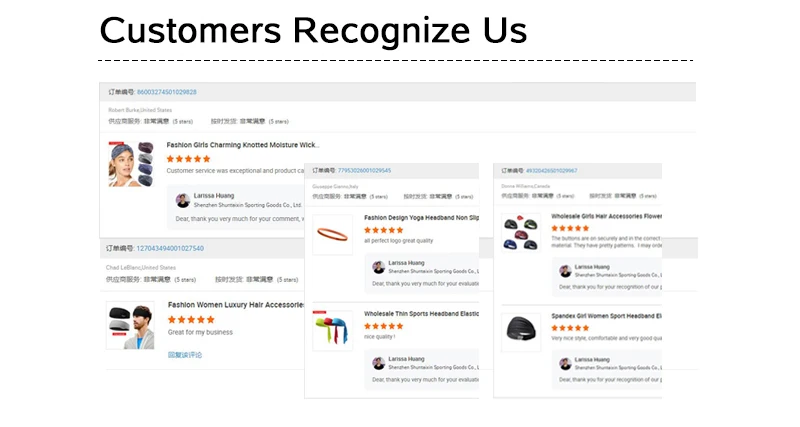This screenshot has height=427, width=800.
Task: Click the orange yoga headband thumbnail
Action: point(333,235)
